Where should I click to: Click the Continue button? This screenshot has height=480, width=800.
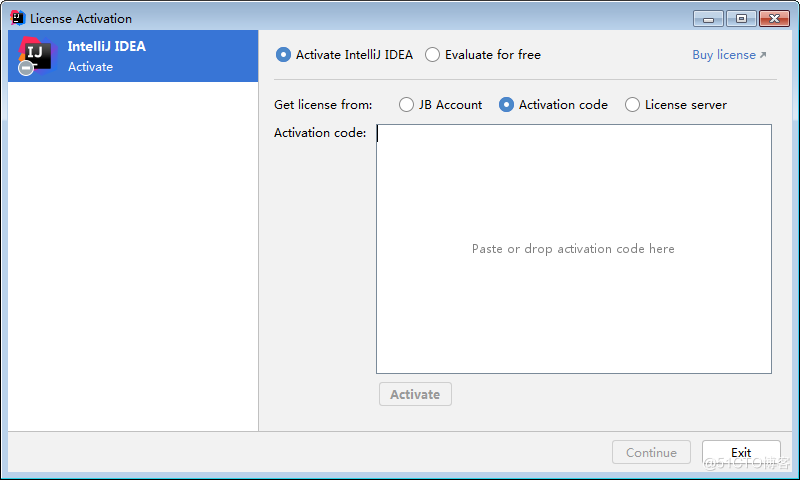(651, 453)
